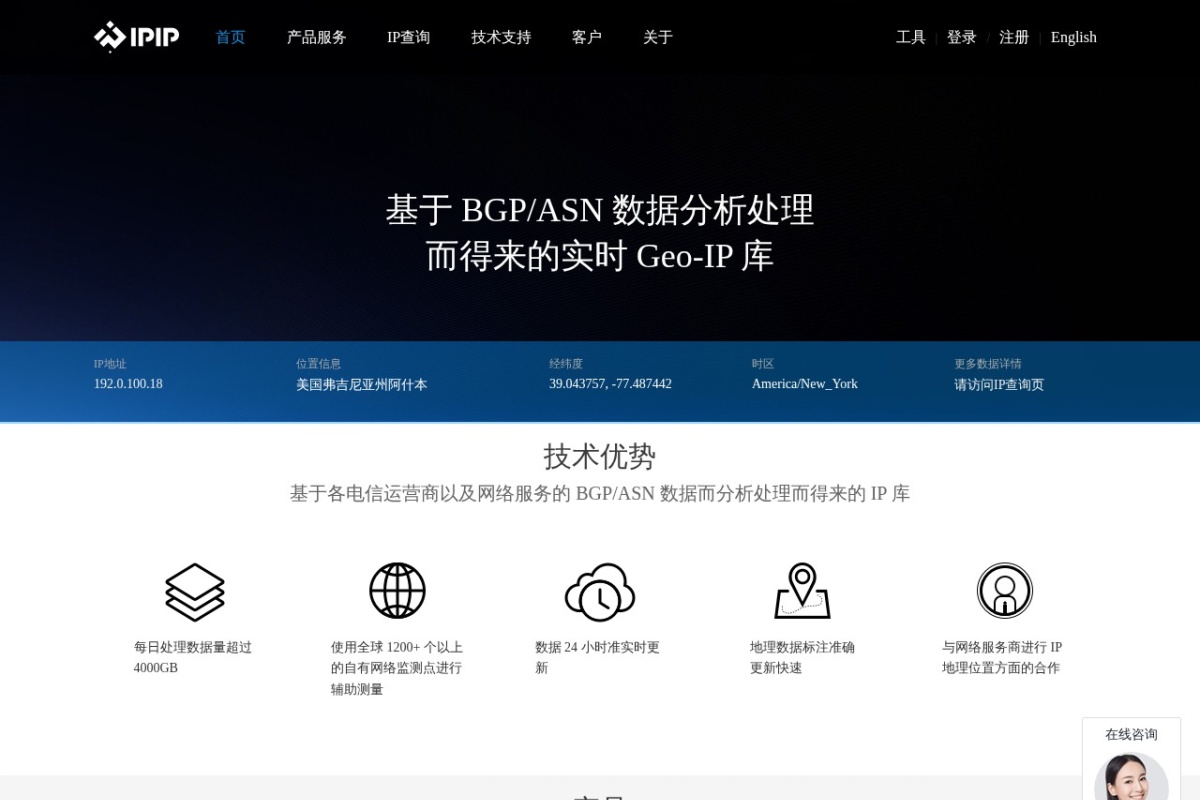Click the 技术优势 heading
The image size is (1200, 800).
click(600, 456)
